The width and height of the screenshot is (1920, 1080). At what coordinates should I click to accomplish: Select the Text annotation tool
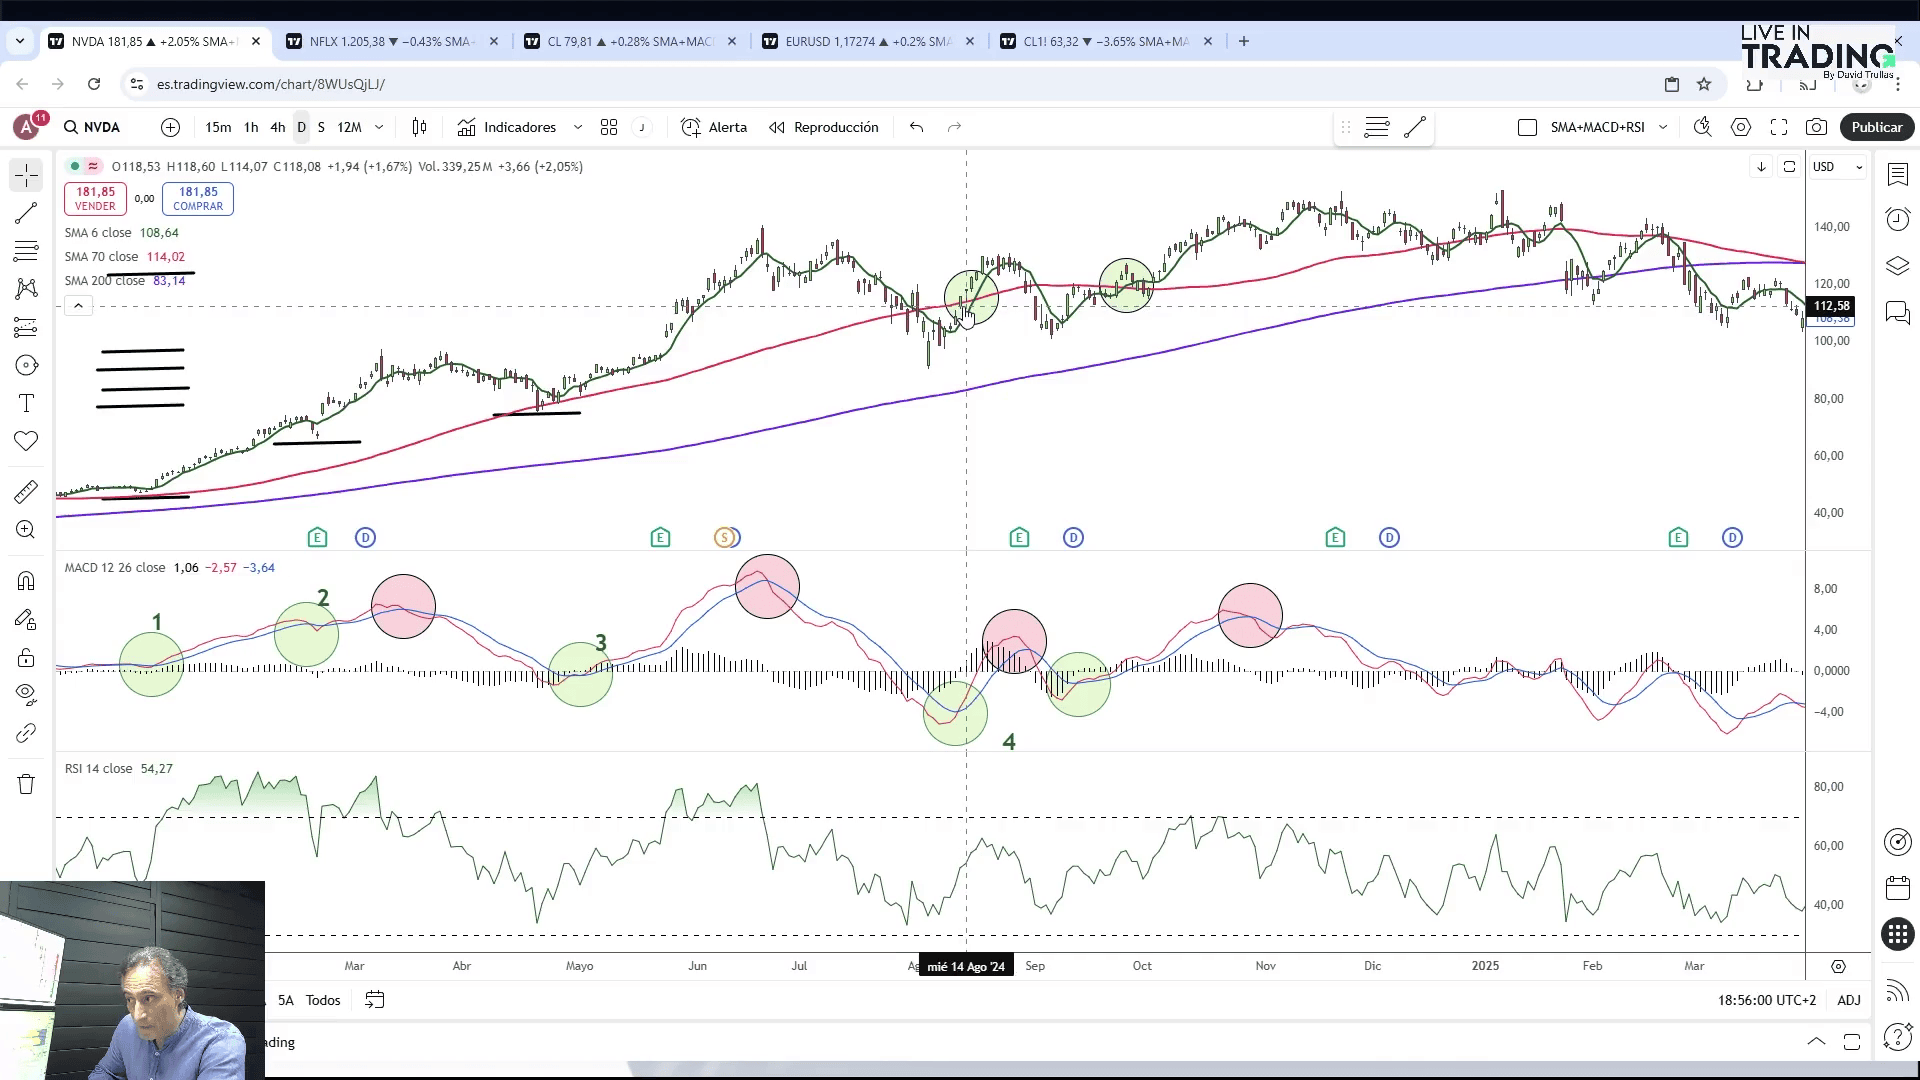(26, 403)
